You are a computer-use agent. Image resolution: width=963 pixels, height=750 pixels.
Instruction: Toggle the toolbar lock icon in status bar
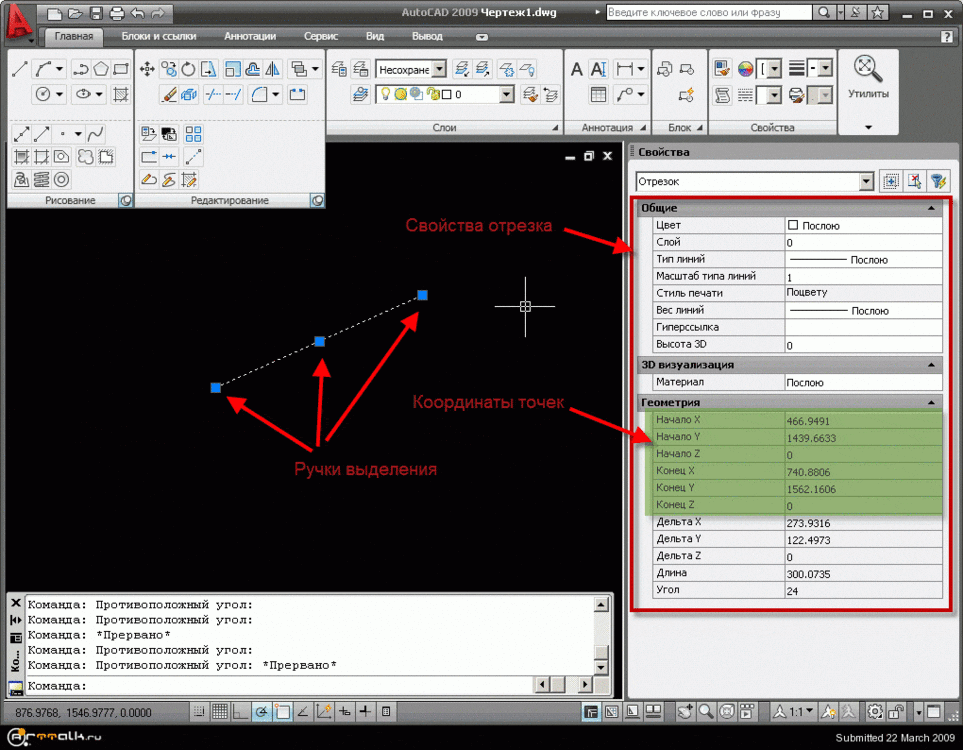tap(896, 712)
